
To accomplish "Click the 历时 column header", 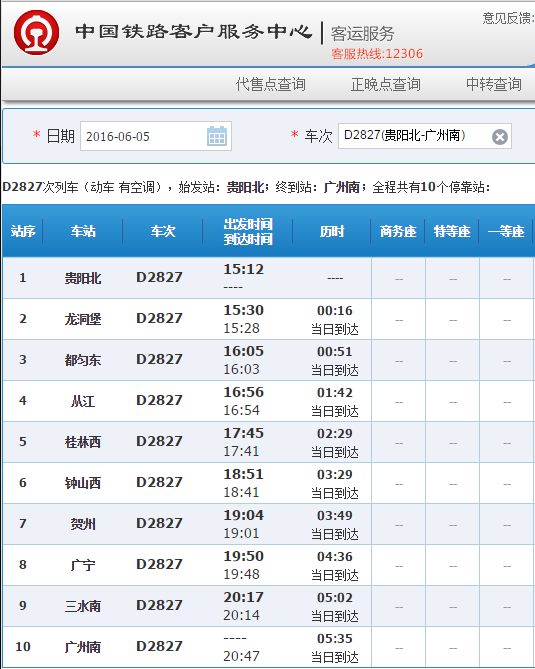I will [x=331, y=231].
